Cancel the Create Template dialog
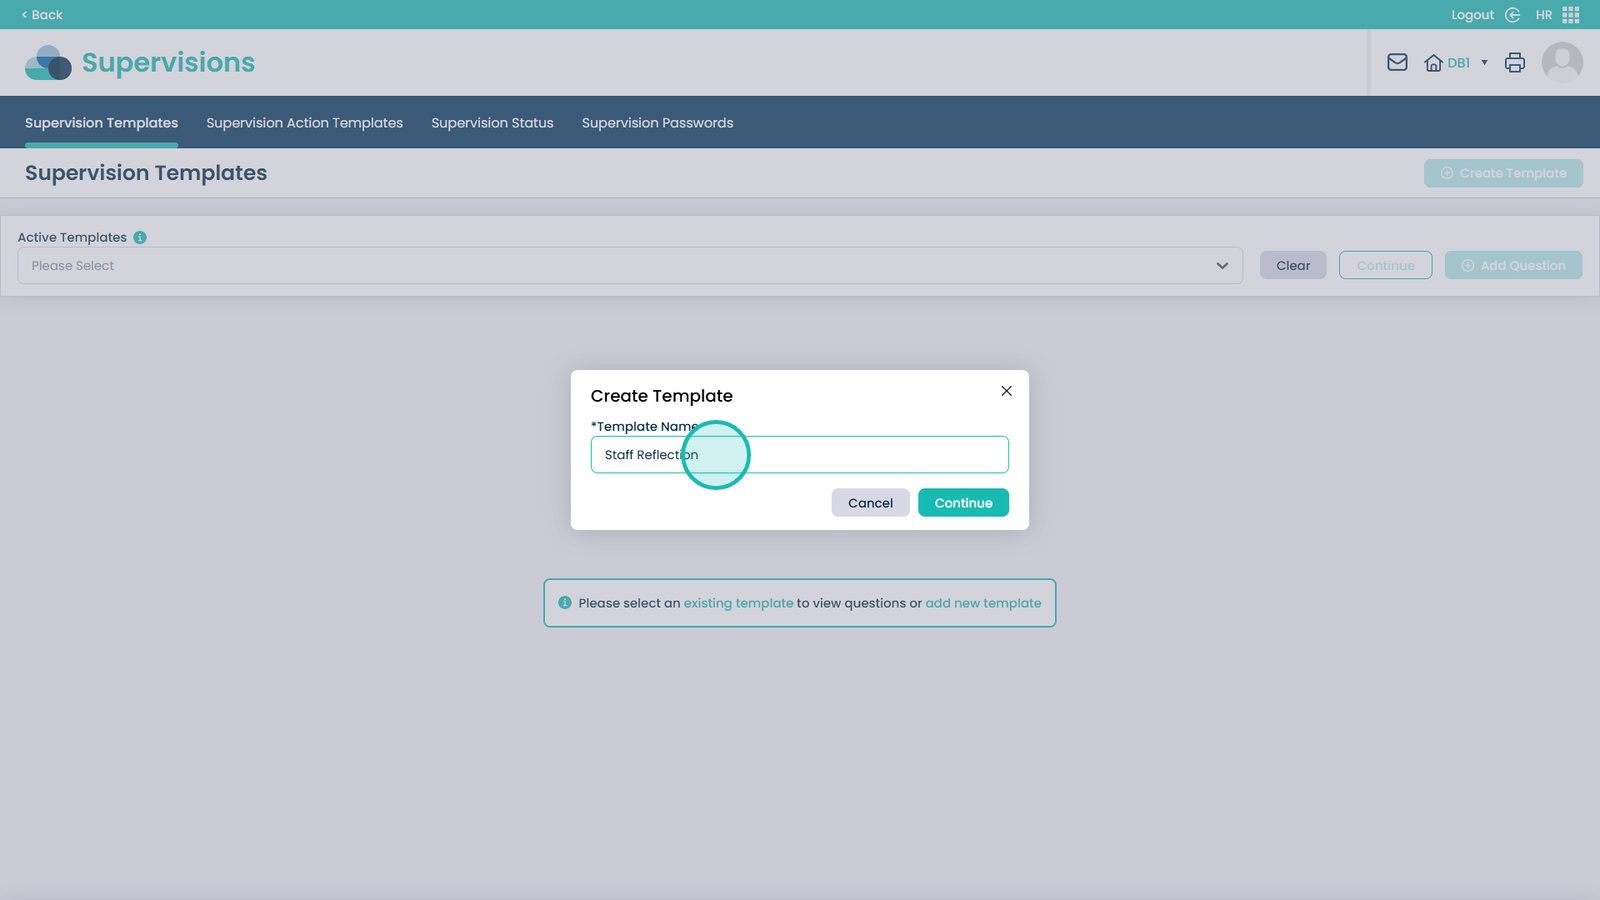Screen dimensions: 1600x900 [x=870, y=503]
